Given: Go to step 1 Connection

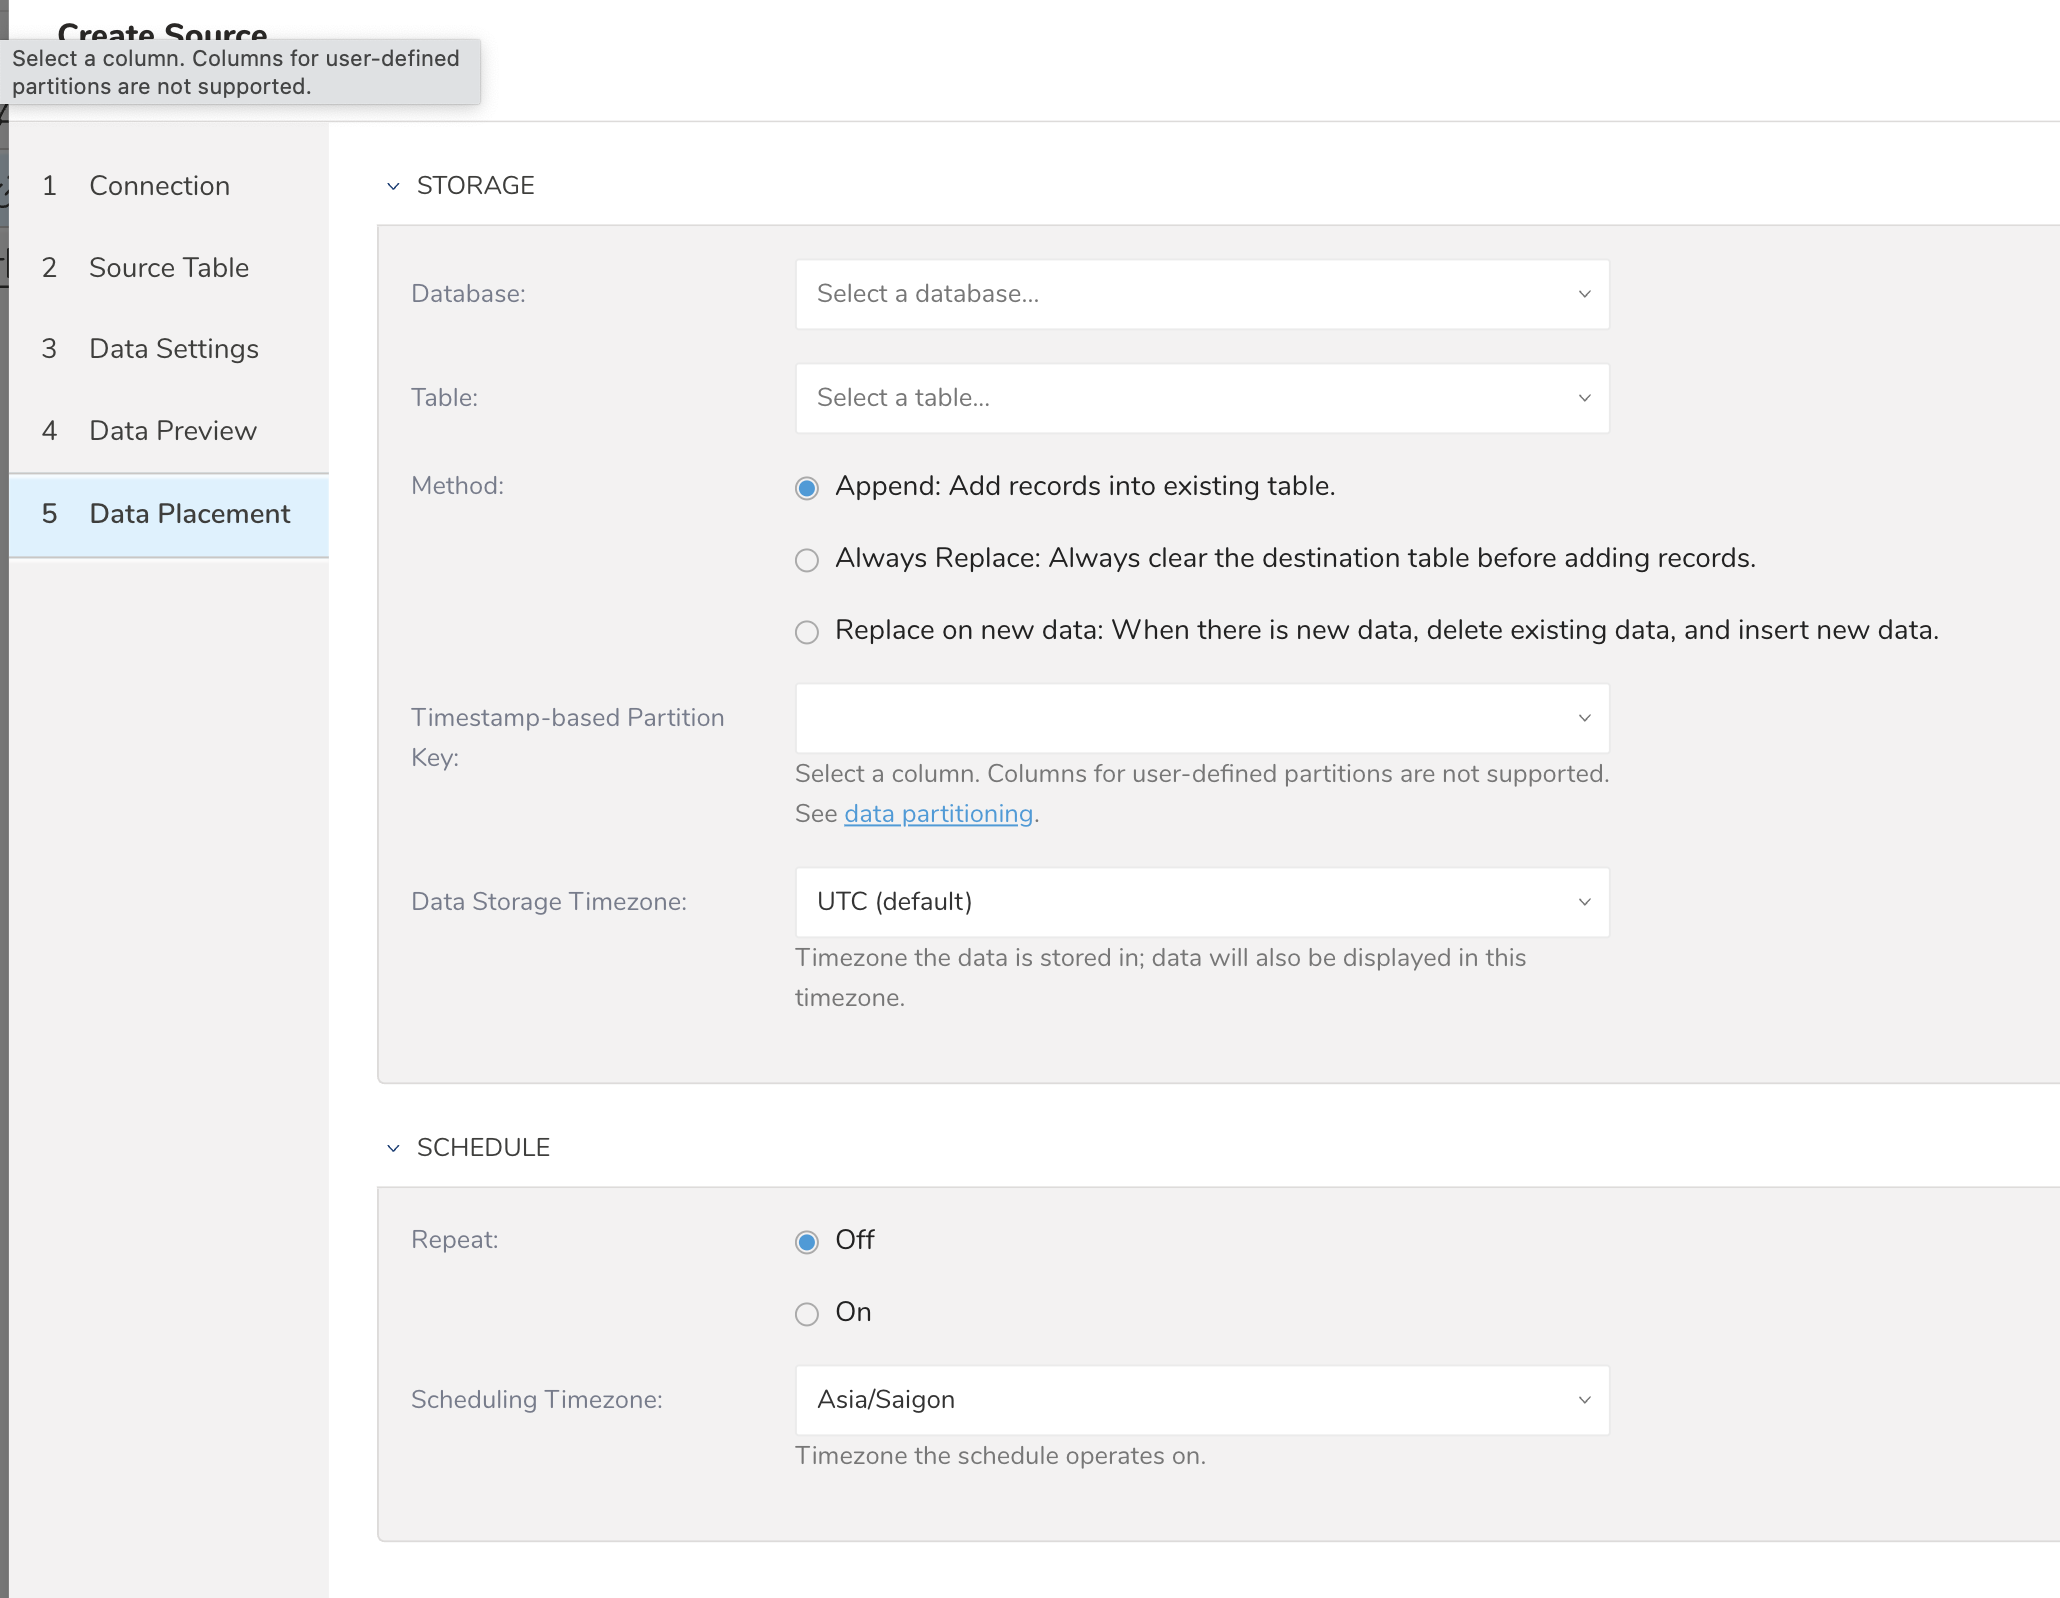Looking at the screenshot, I should coord(159,186).
